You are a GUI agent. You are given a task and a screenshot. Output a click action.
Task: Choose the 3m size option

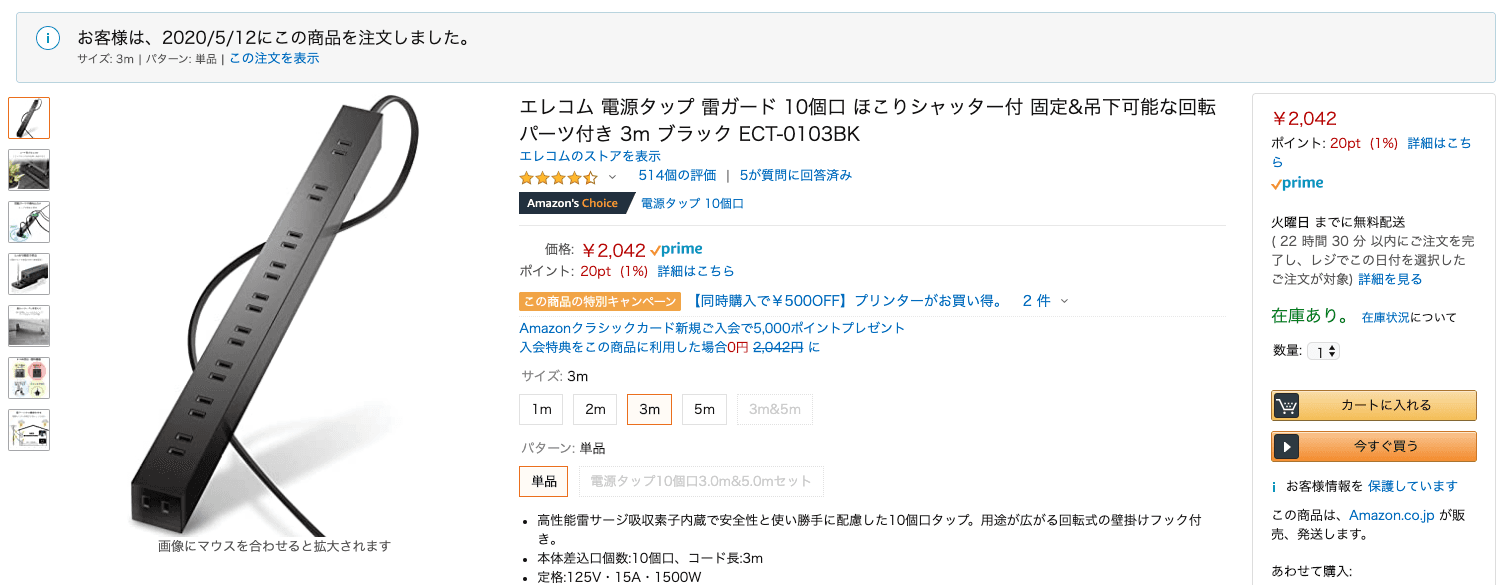pos(649,409)
